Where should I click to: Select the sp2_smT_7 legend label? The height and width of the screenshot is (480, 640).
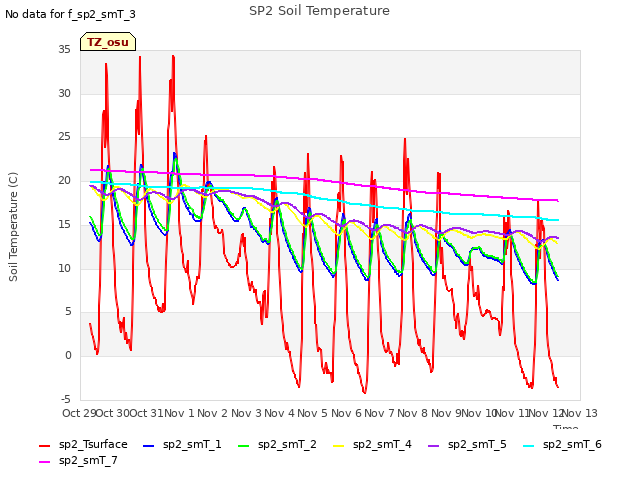88,460
